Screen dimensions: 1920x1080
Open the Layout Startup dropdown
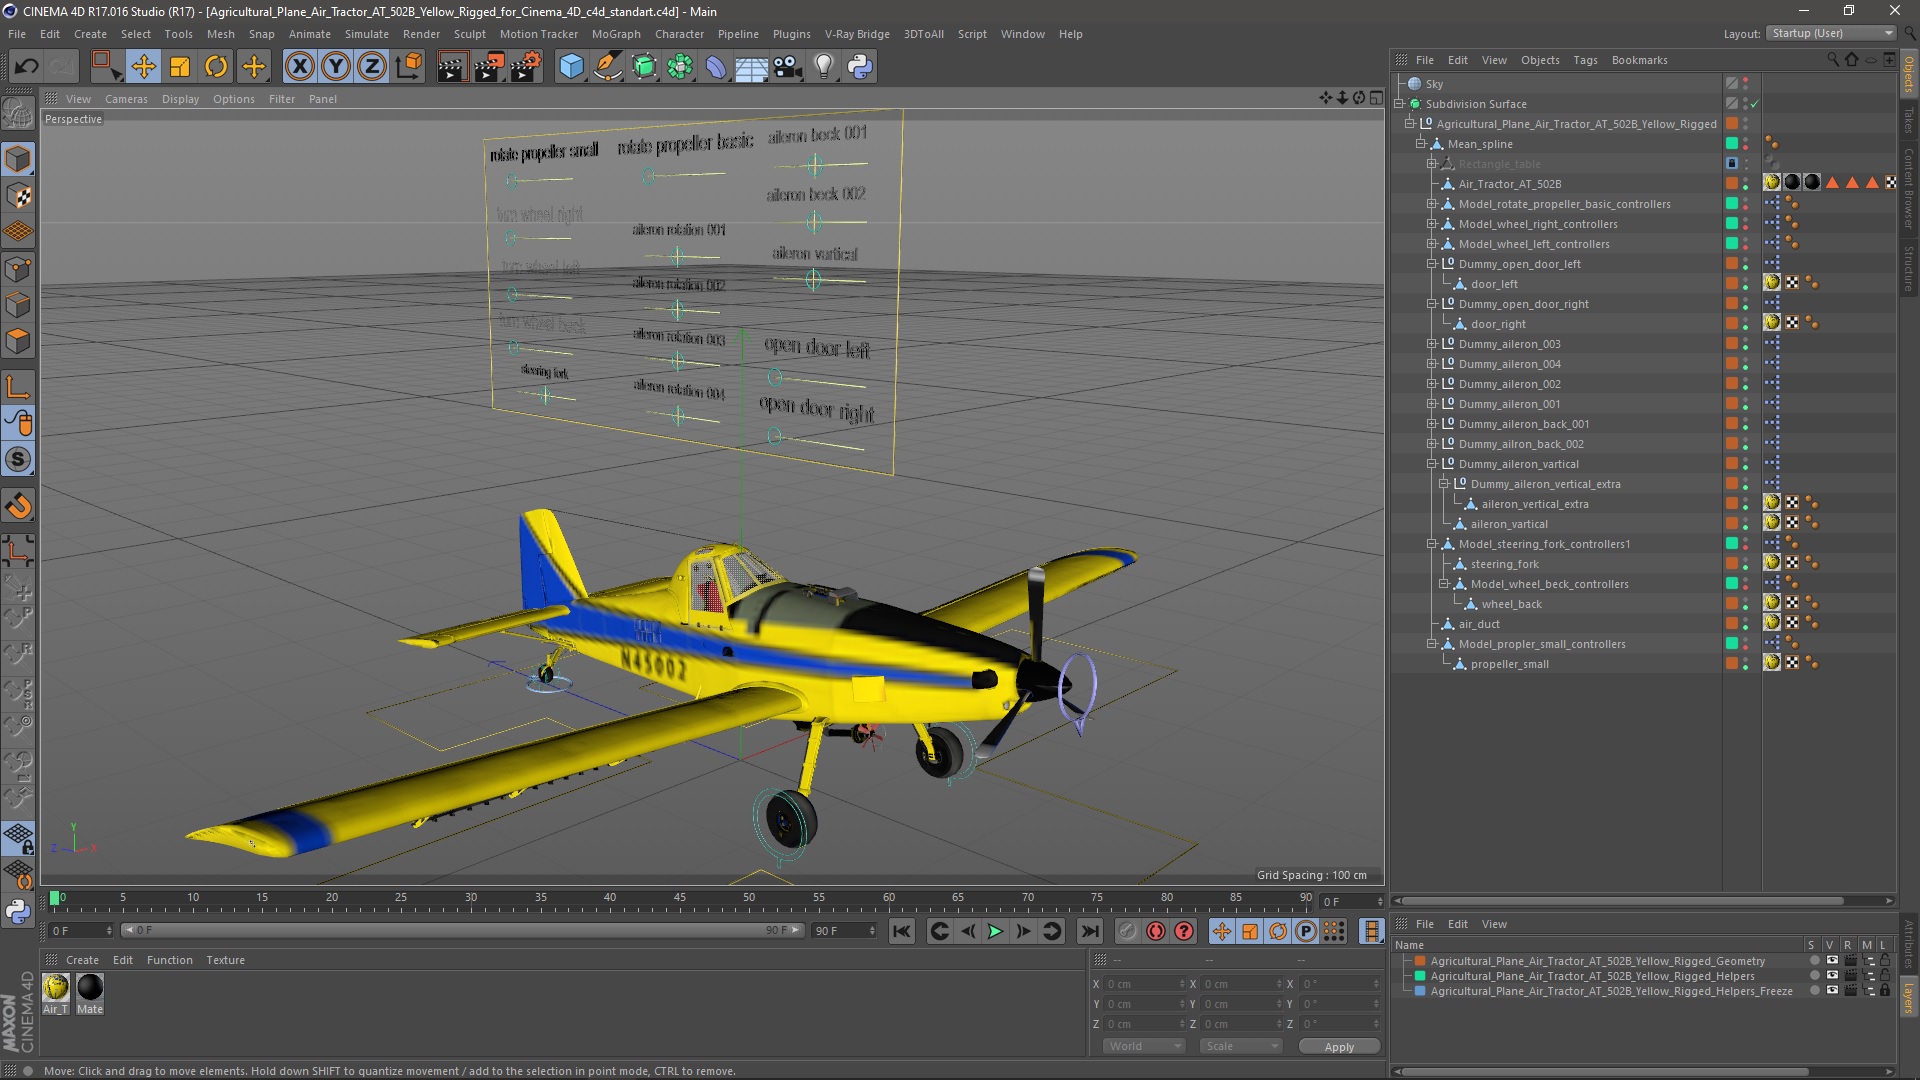click(x=1830, y=33)
